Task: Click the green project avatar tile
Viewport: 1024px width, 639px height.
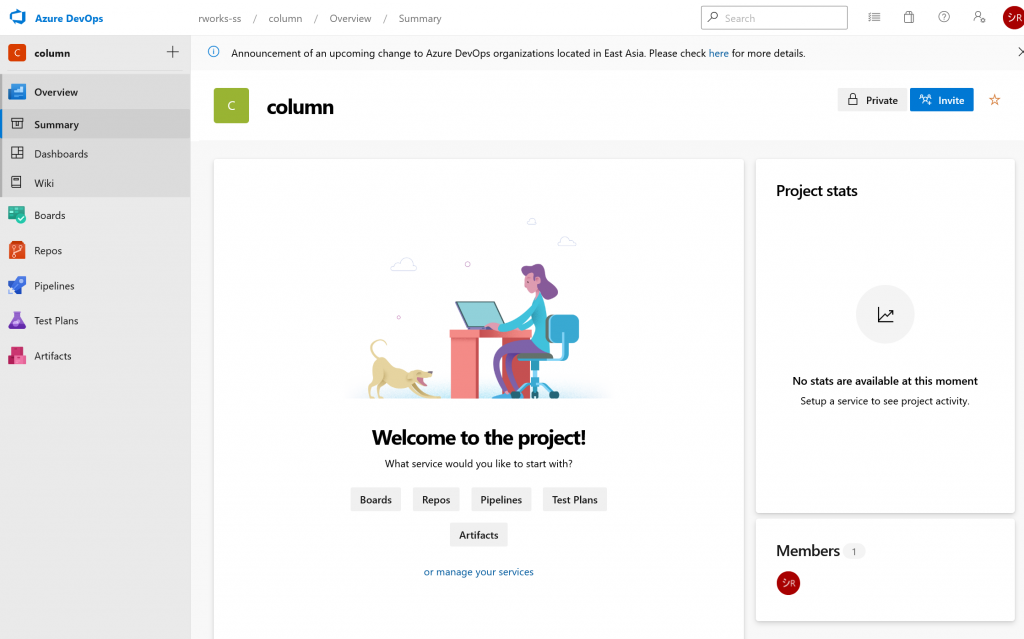Action: click(x=231, y=105)
